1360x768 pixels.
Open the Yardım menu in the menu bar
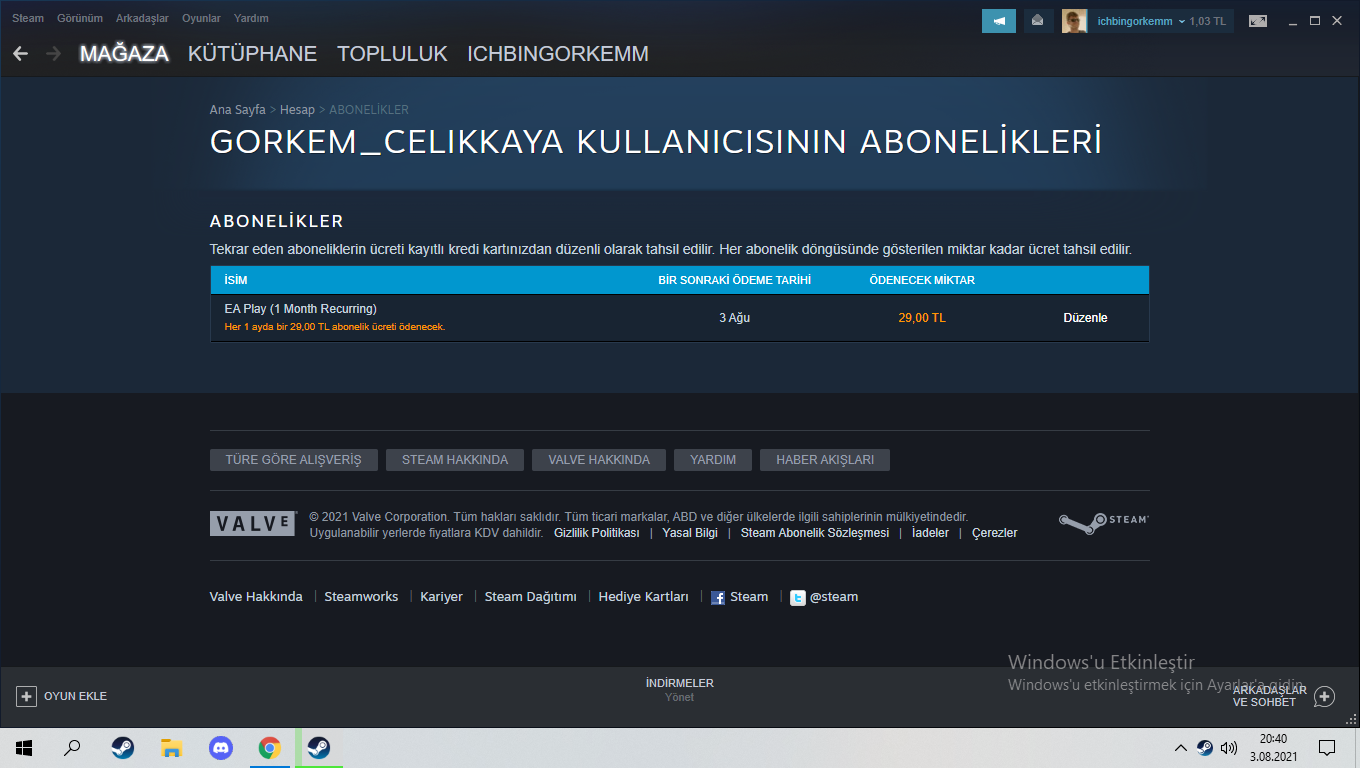pyautogui.click(x=251, y=18)
